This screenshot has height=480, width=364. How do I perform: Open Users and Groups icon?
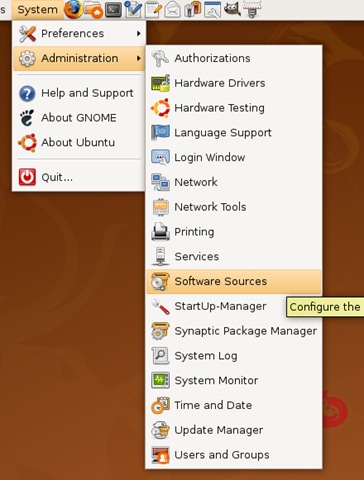coord(160,455)
